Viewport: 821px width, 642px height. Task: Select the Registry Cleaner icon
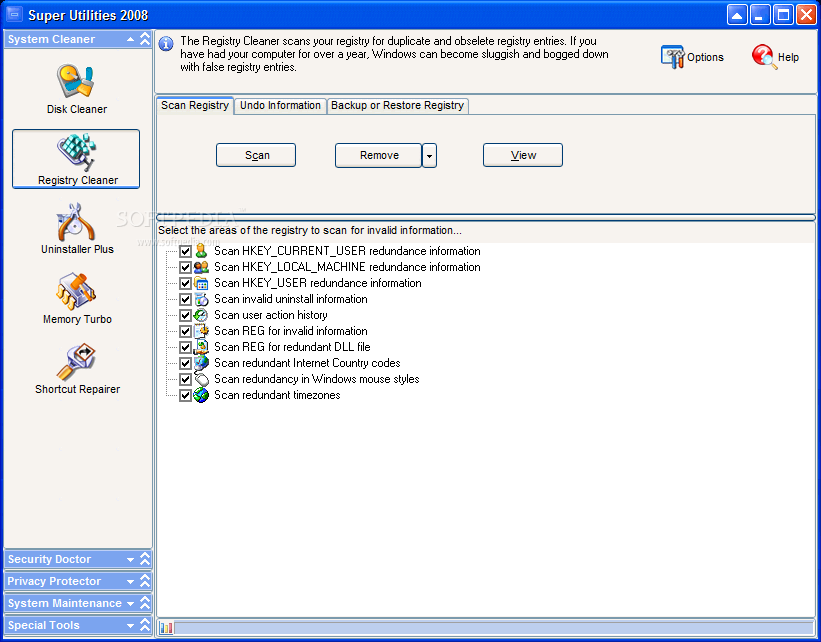(76, 152)
